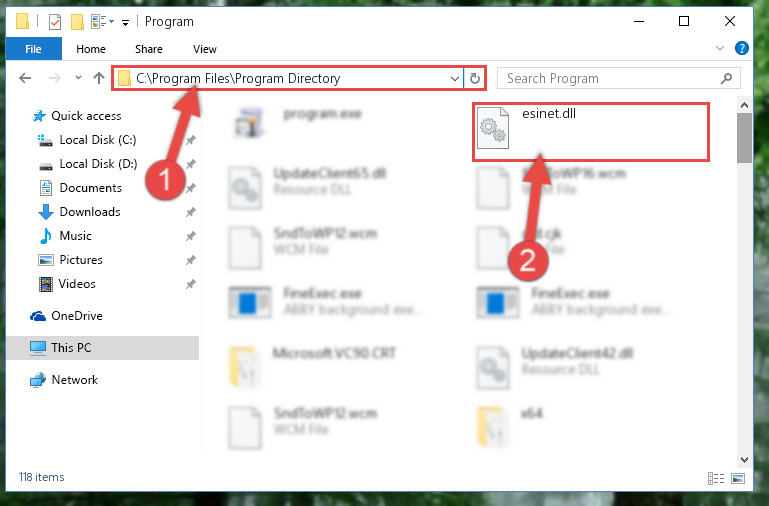Refresh the current folder view
Image resolution: width=769 pixels, height=506 pixels.
tap(474, 78)
